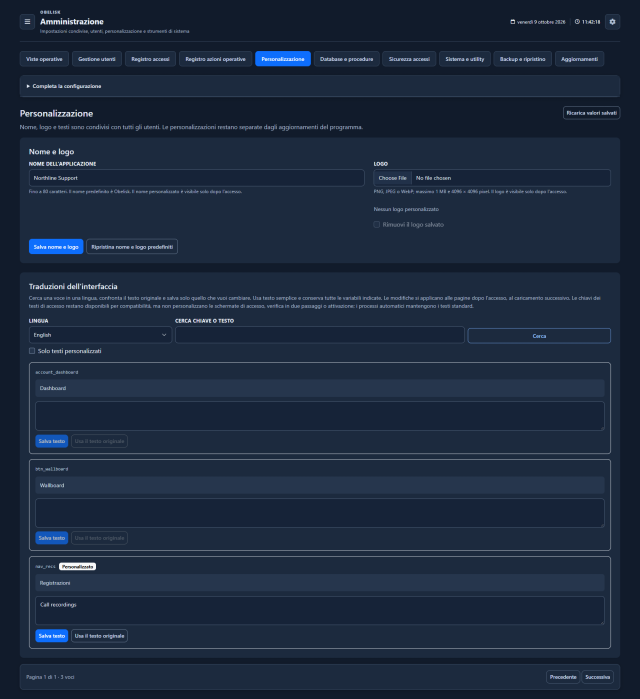Open the hamburger navigation menu

pos(27,21)
